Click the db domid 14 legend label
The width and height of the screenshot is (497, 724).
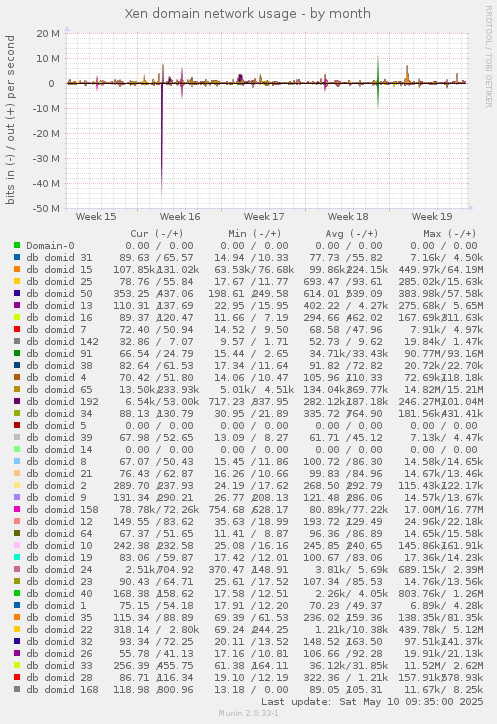point(59,450)
